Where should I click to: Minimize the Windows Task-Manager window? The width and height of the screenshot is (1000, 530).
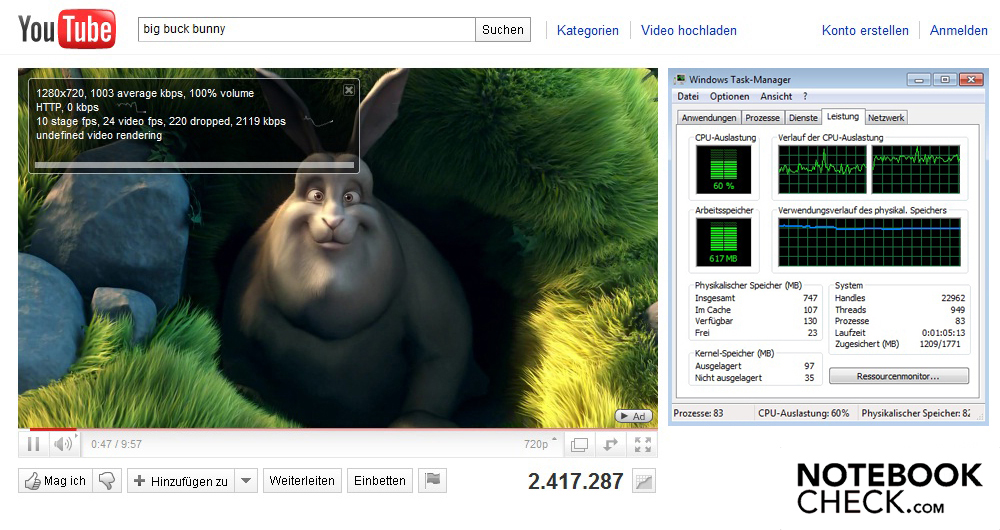click(x=918, y=80)
